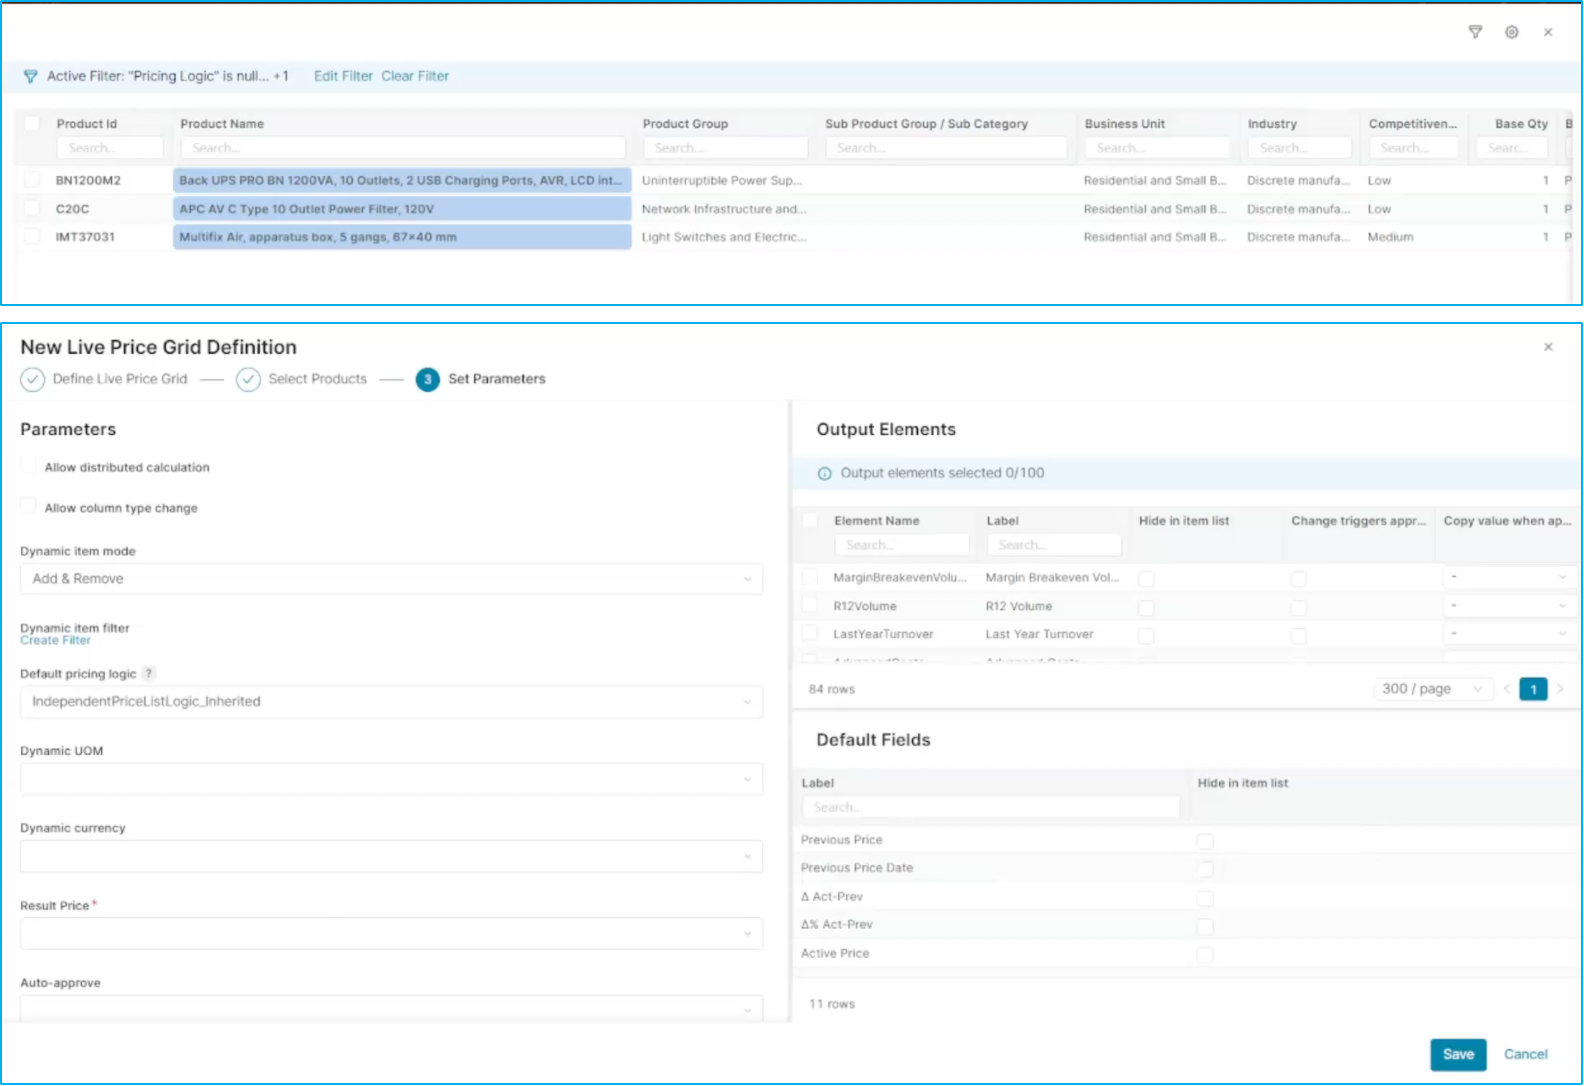
Task: Click the info icon beside Output elements selected
Action: click(825, 474)
